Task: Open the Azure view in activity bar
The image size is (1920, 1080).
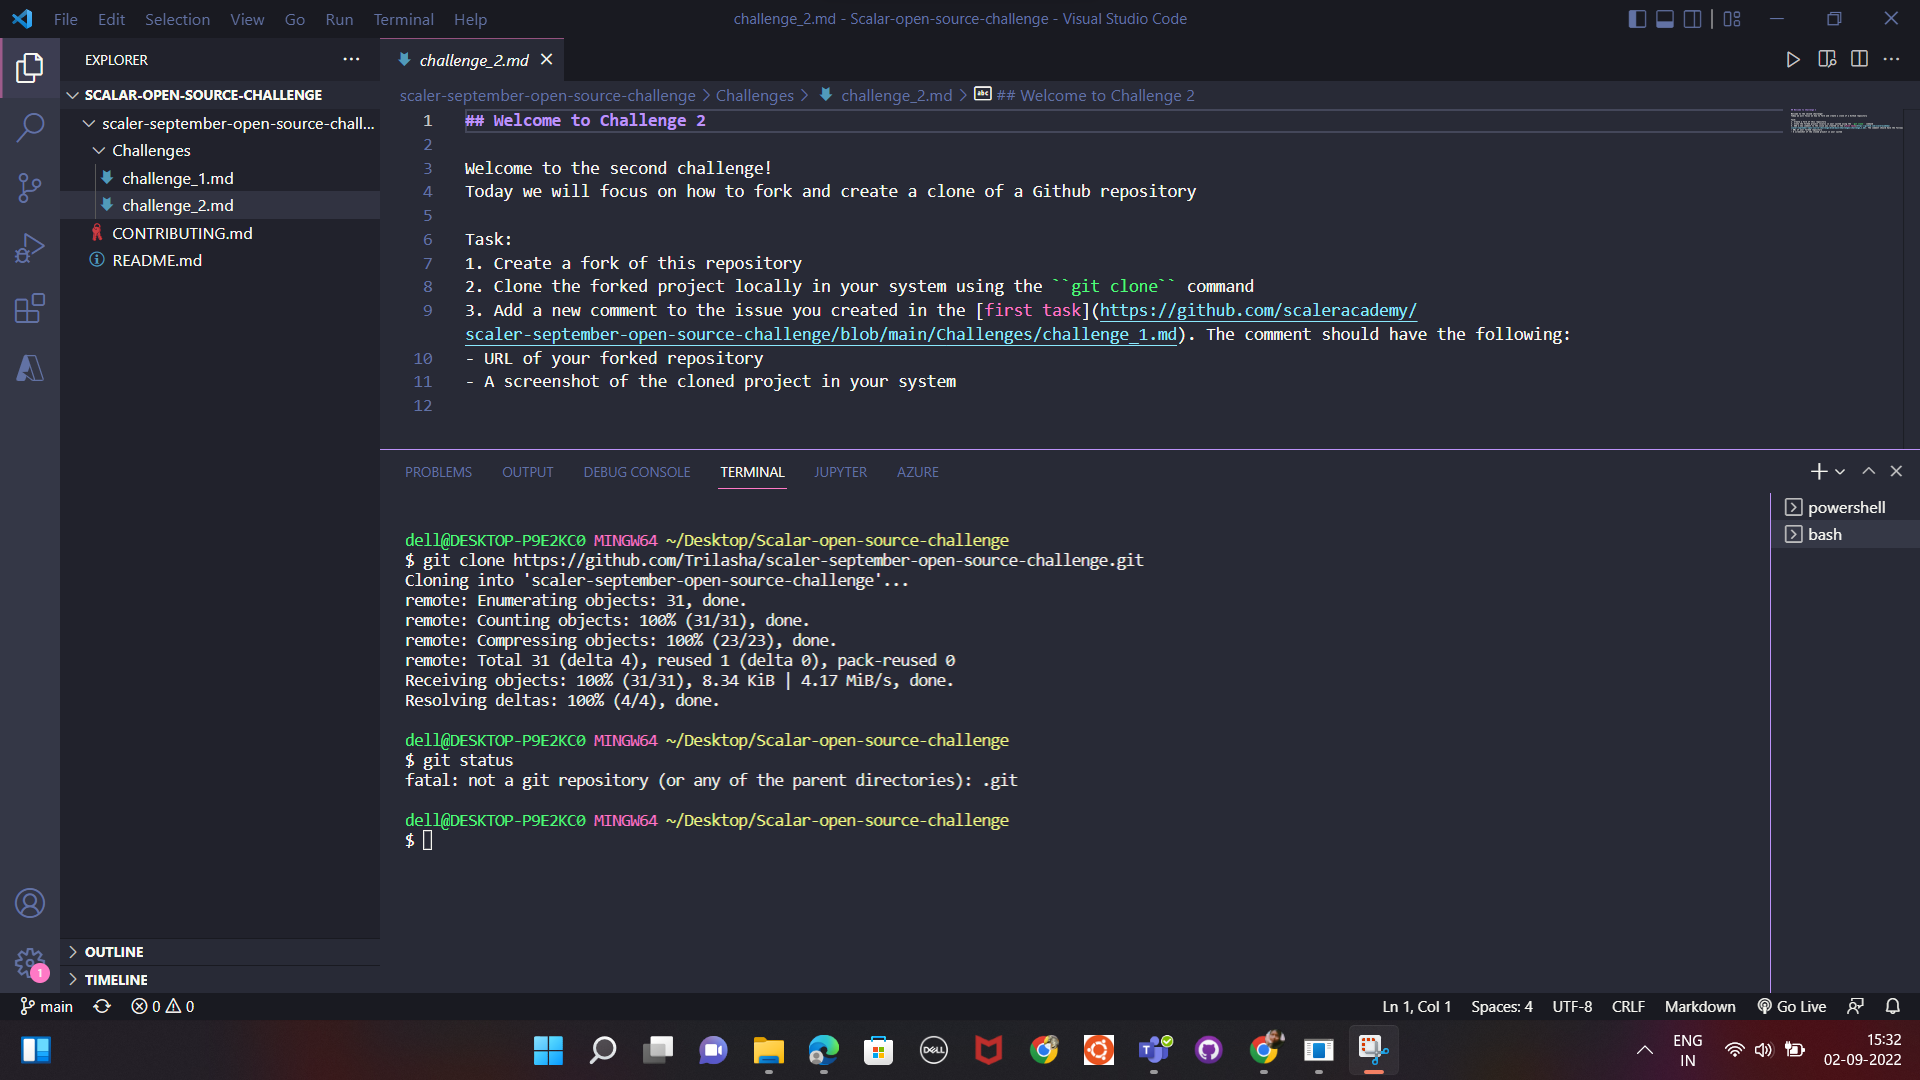Action: click(x=30, y=368)
